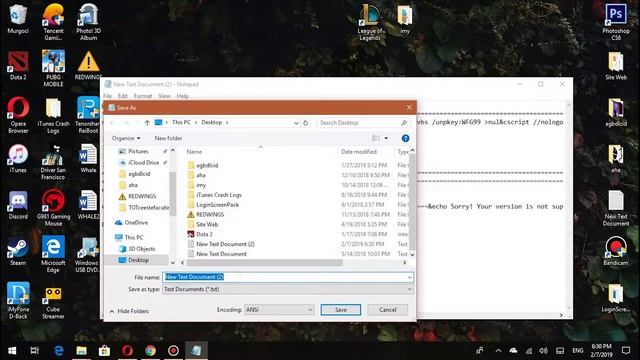Open the Edit menu in Notepad
This screenshot has width=640, height=360.
click(x=123, y=96)
